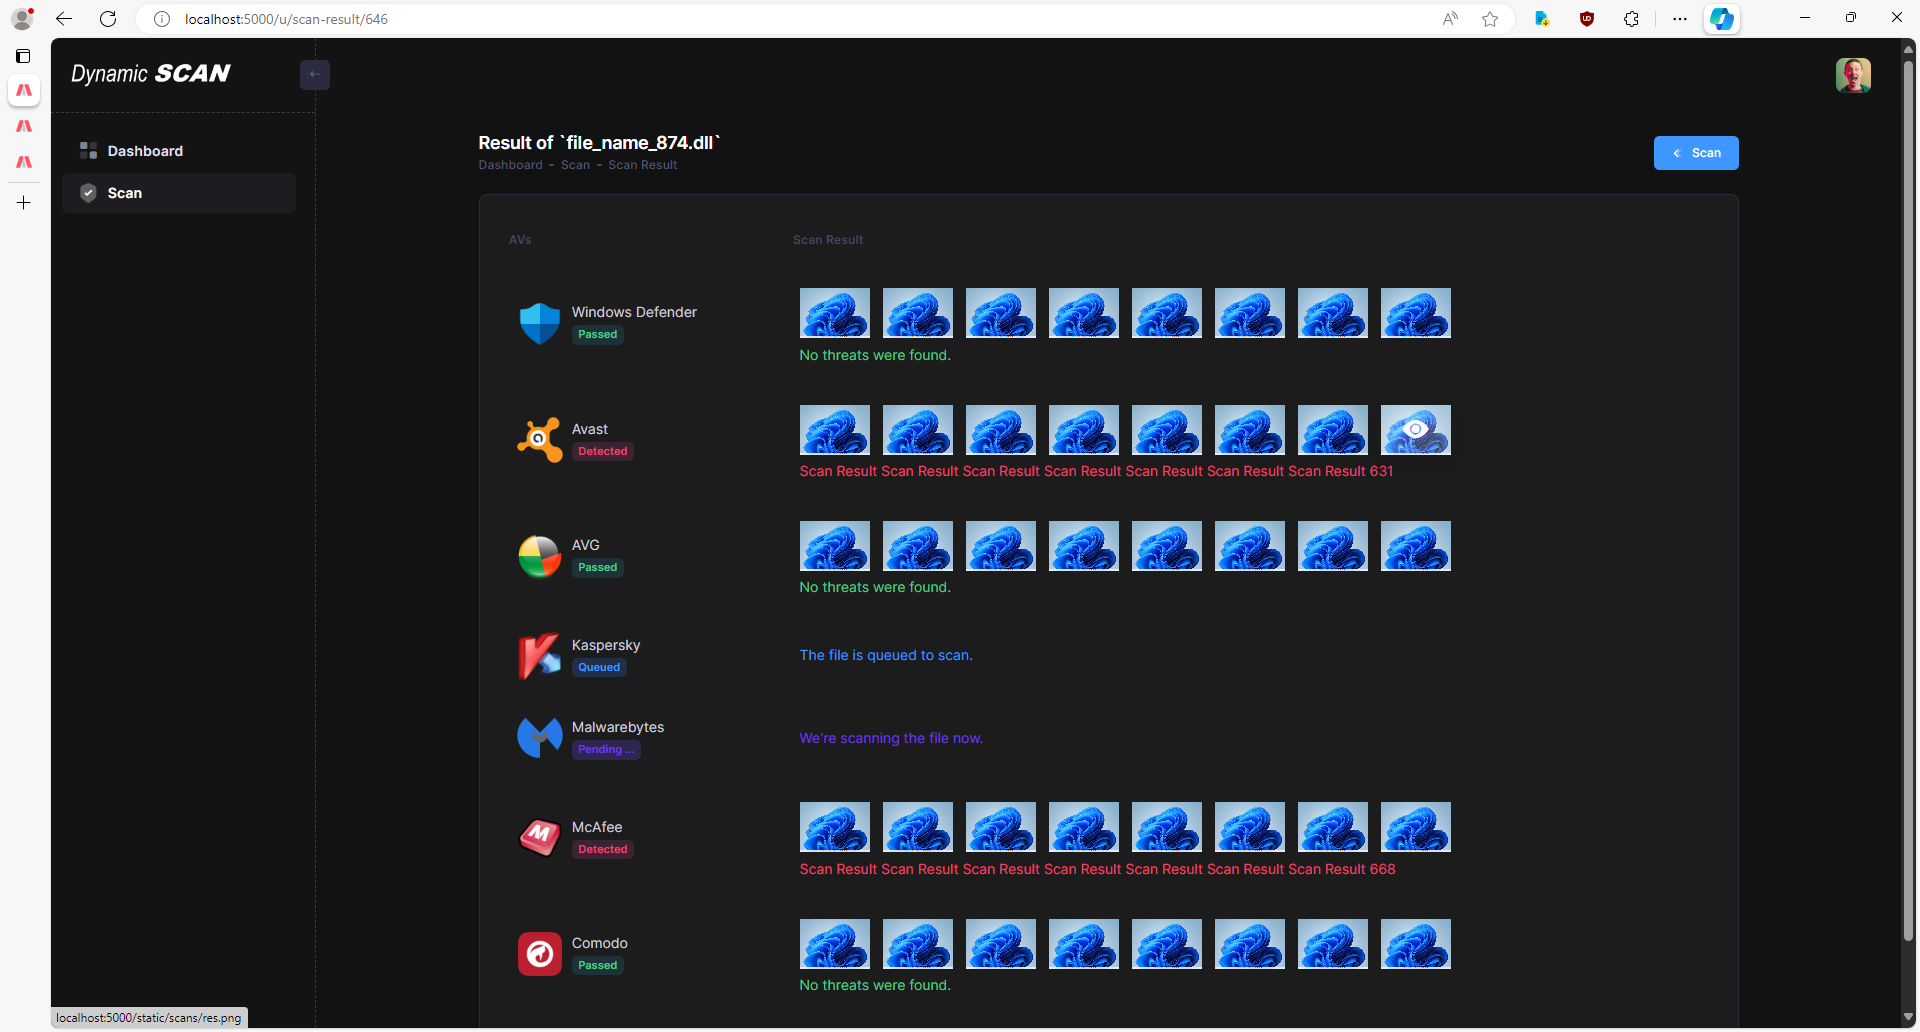
Task: Click the page vertical scrollbar
Action: point(1908,500)
